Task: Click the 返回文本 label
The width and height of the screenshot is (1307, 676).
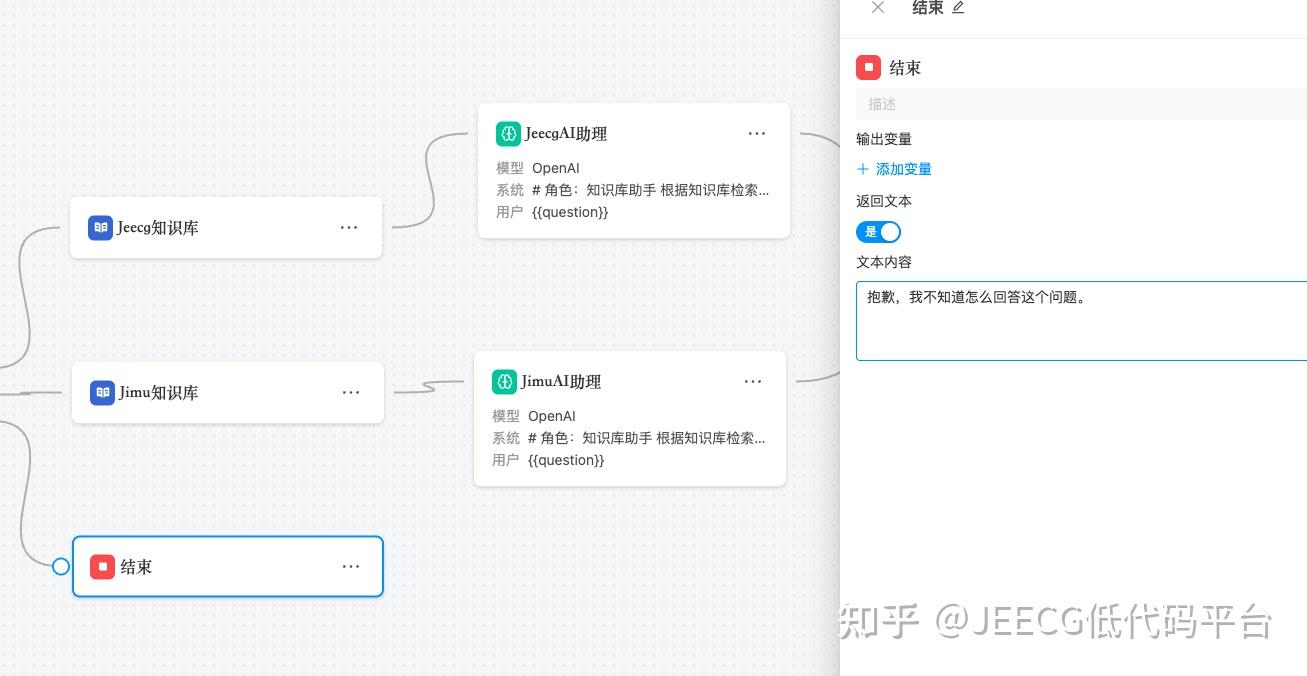Action: [x=884, y=201]
